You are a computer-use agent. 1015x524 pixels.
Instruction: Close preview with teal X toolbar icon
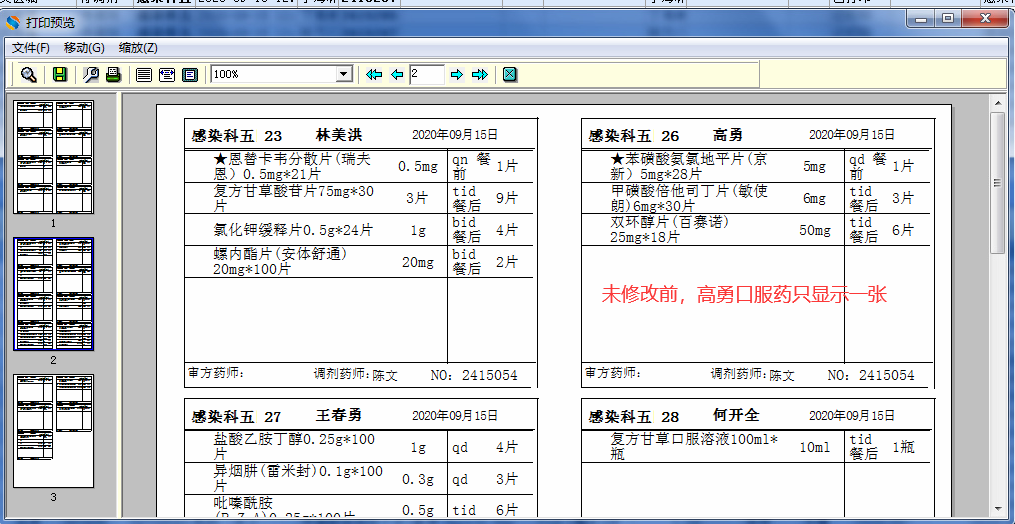510,74
